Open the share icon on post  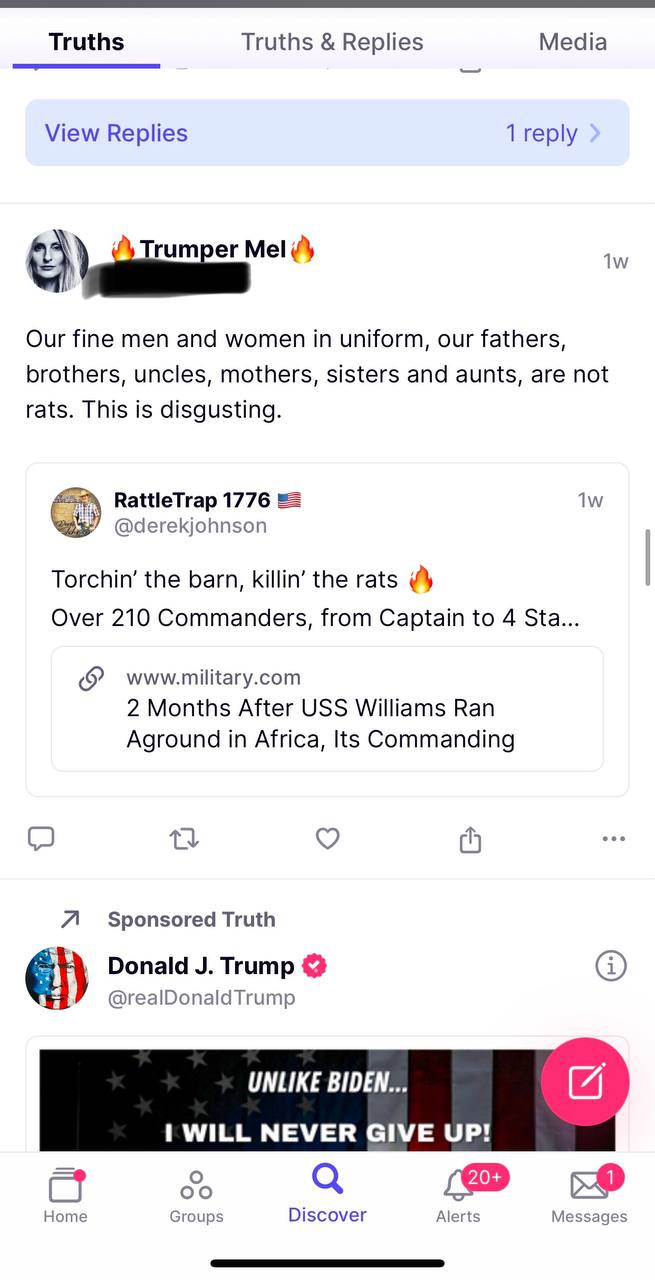point(470,840)
